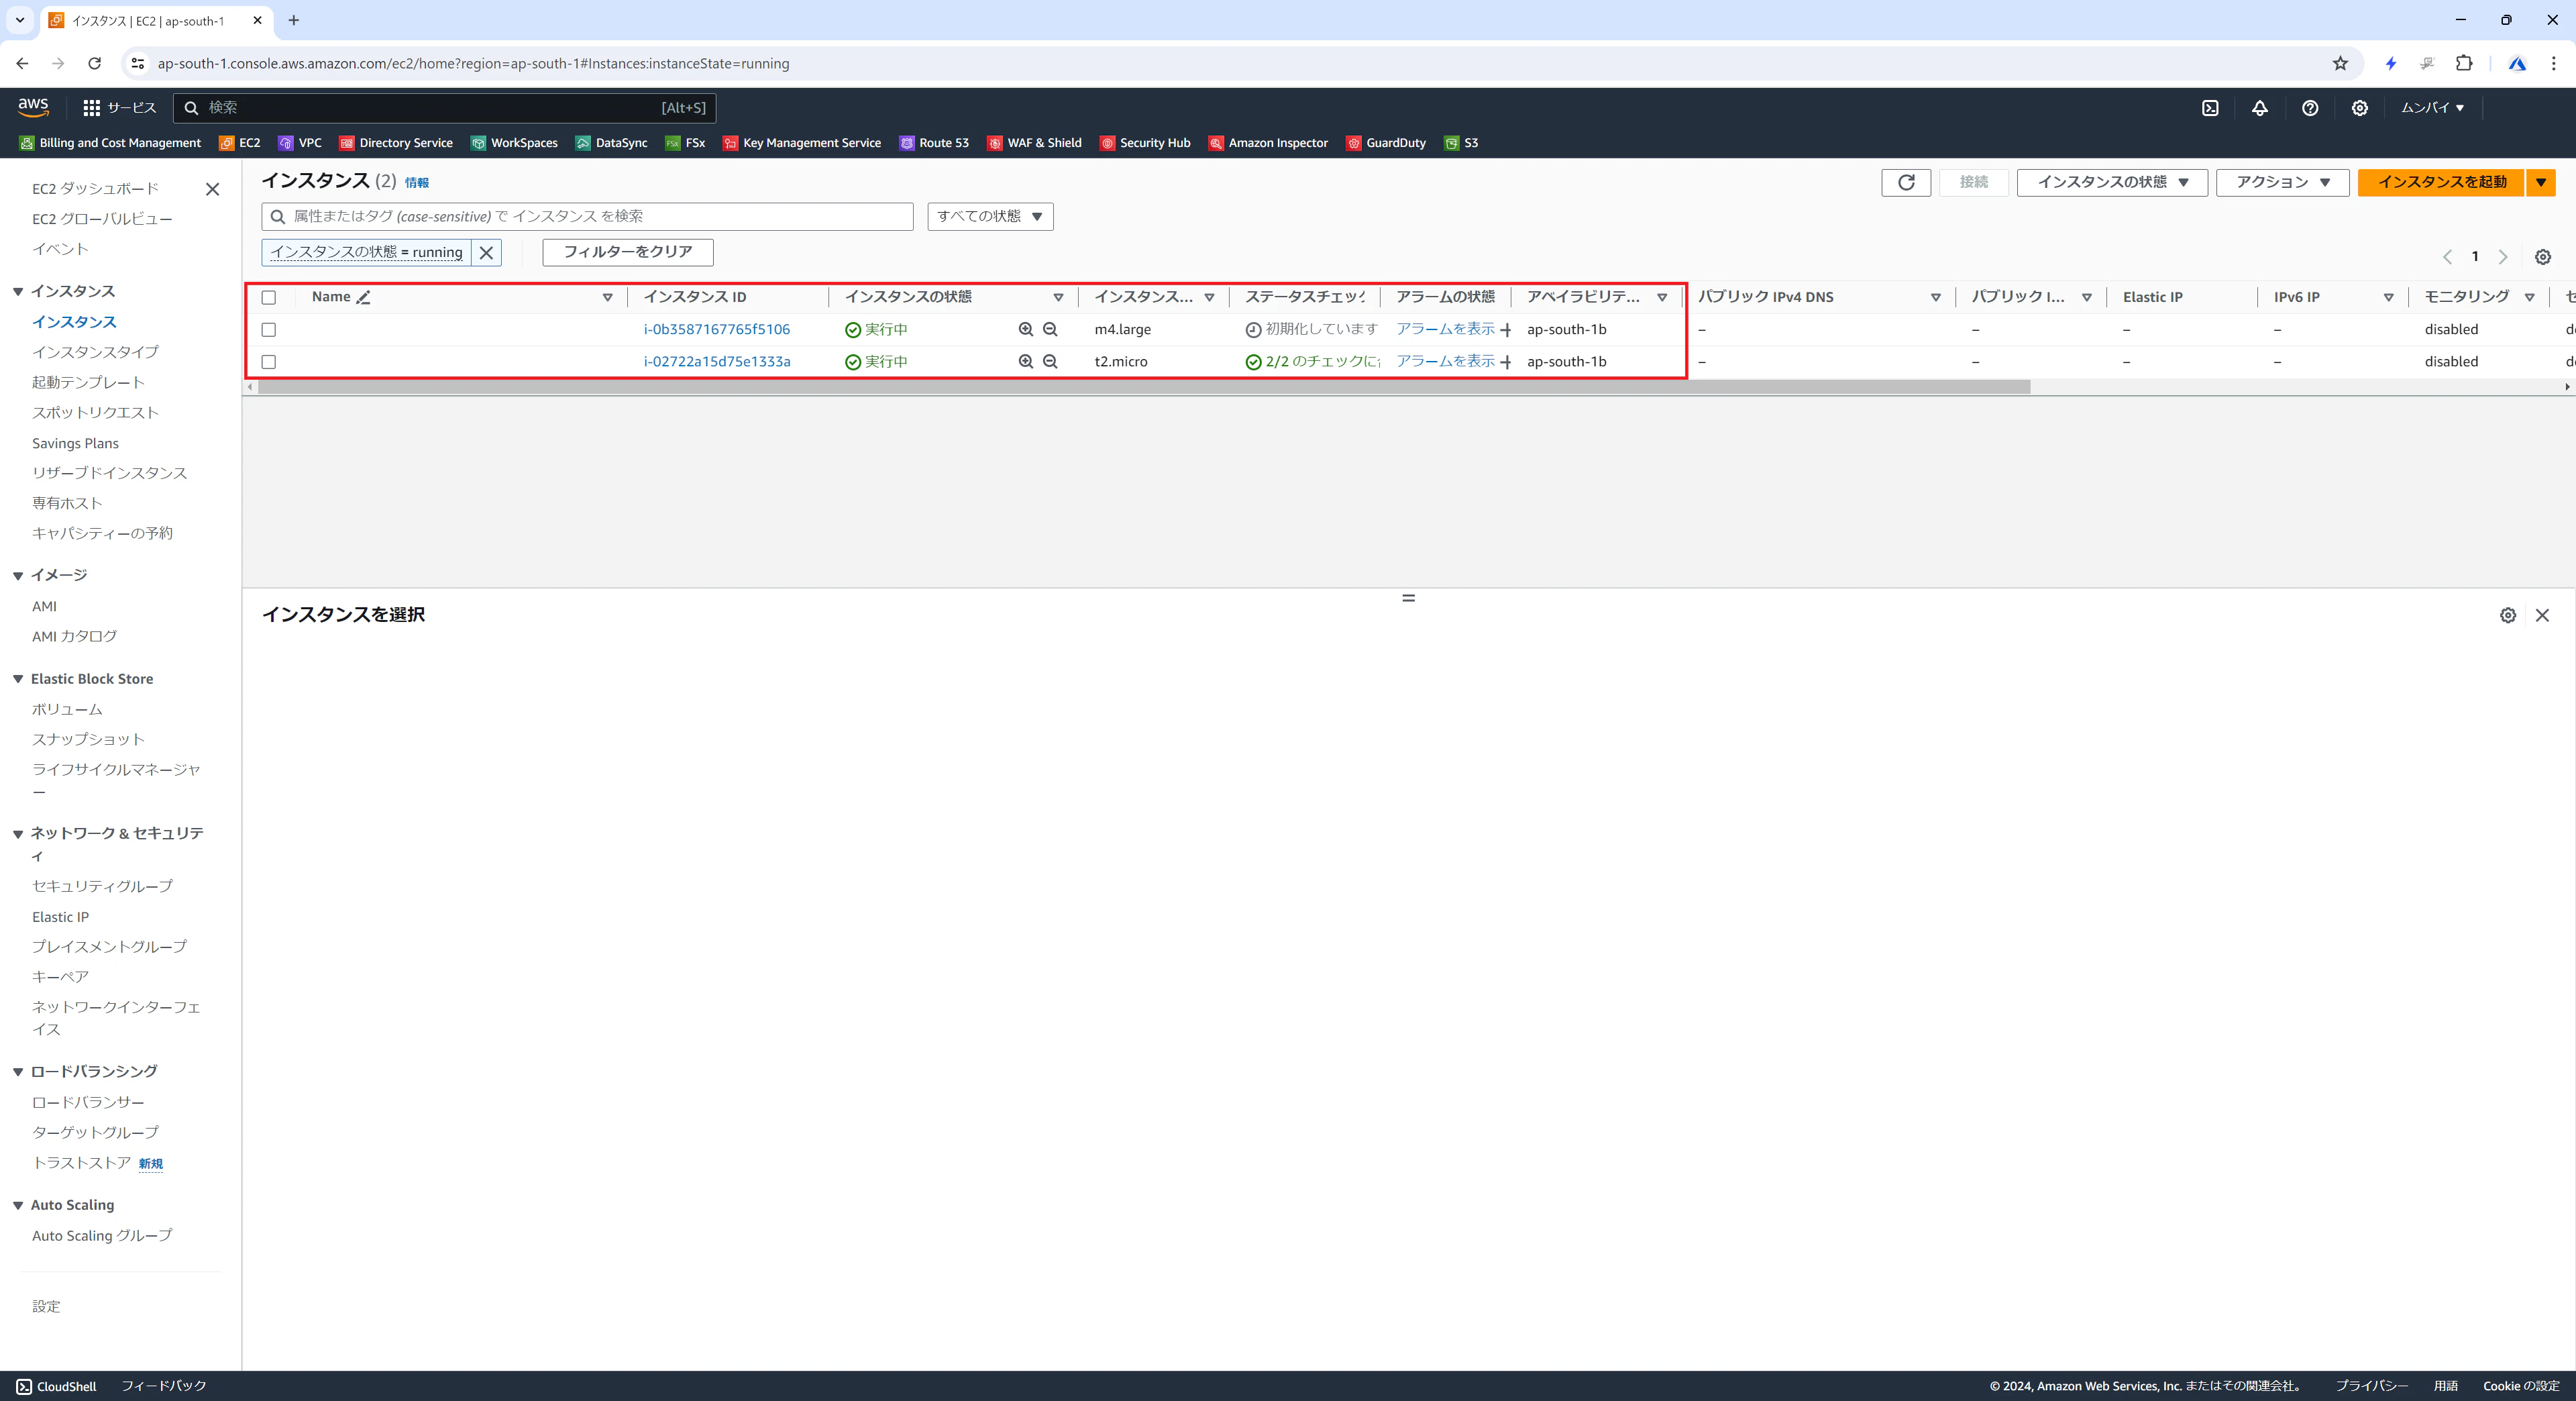Zoom out filter icon for m4.large row
The height and width of the screenshot is (1401, 2576).
coord(1050,329)
